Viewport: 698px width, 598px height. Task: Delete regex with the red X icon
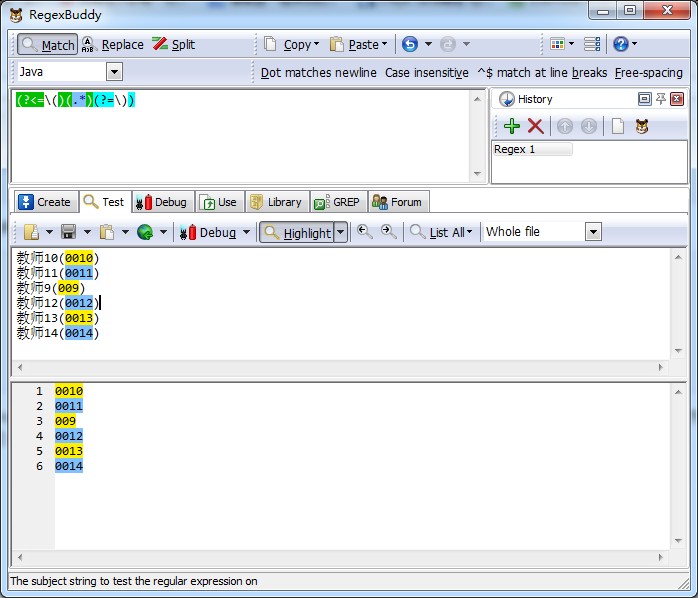(536, 126)
